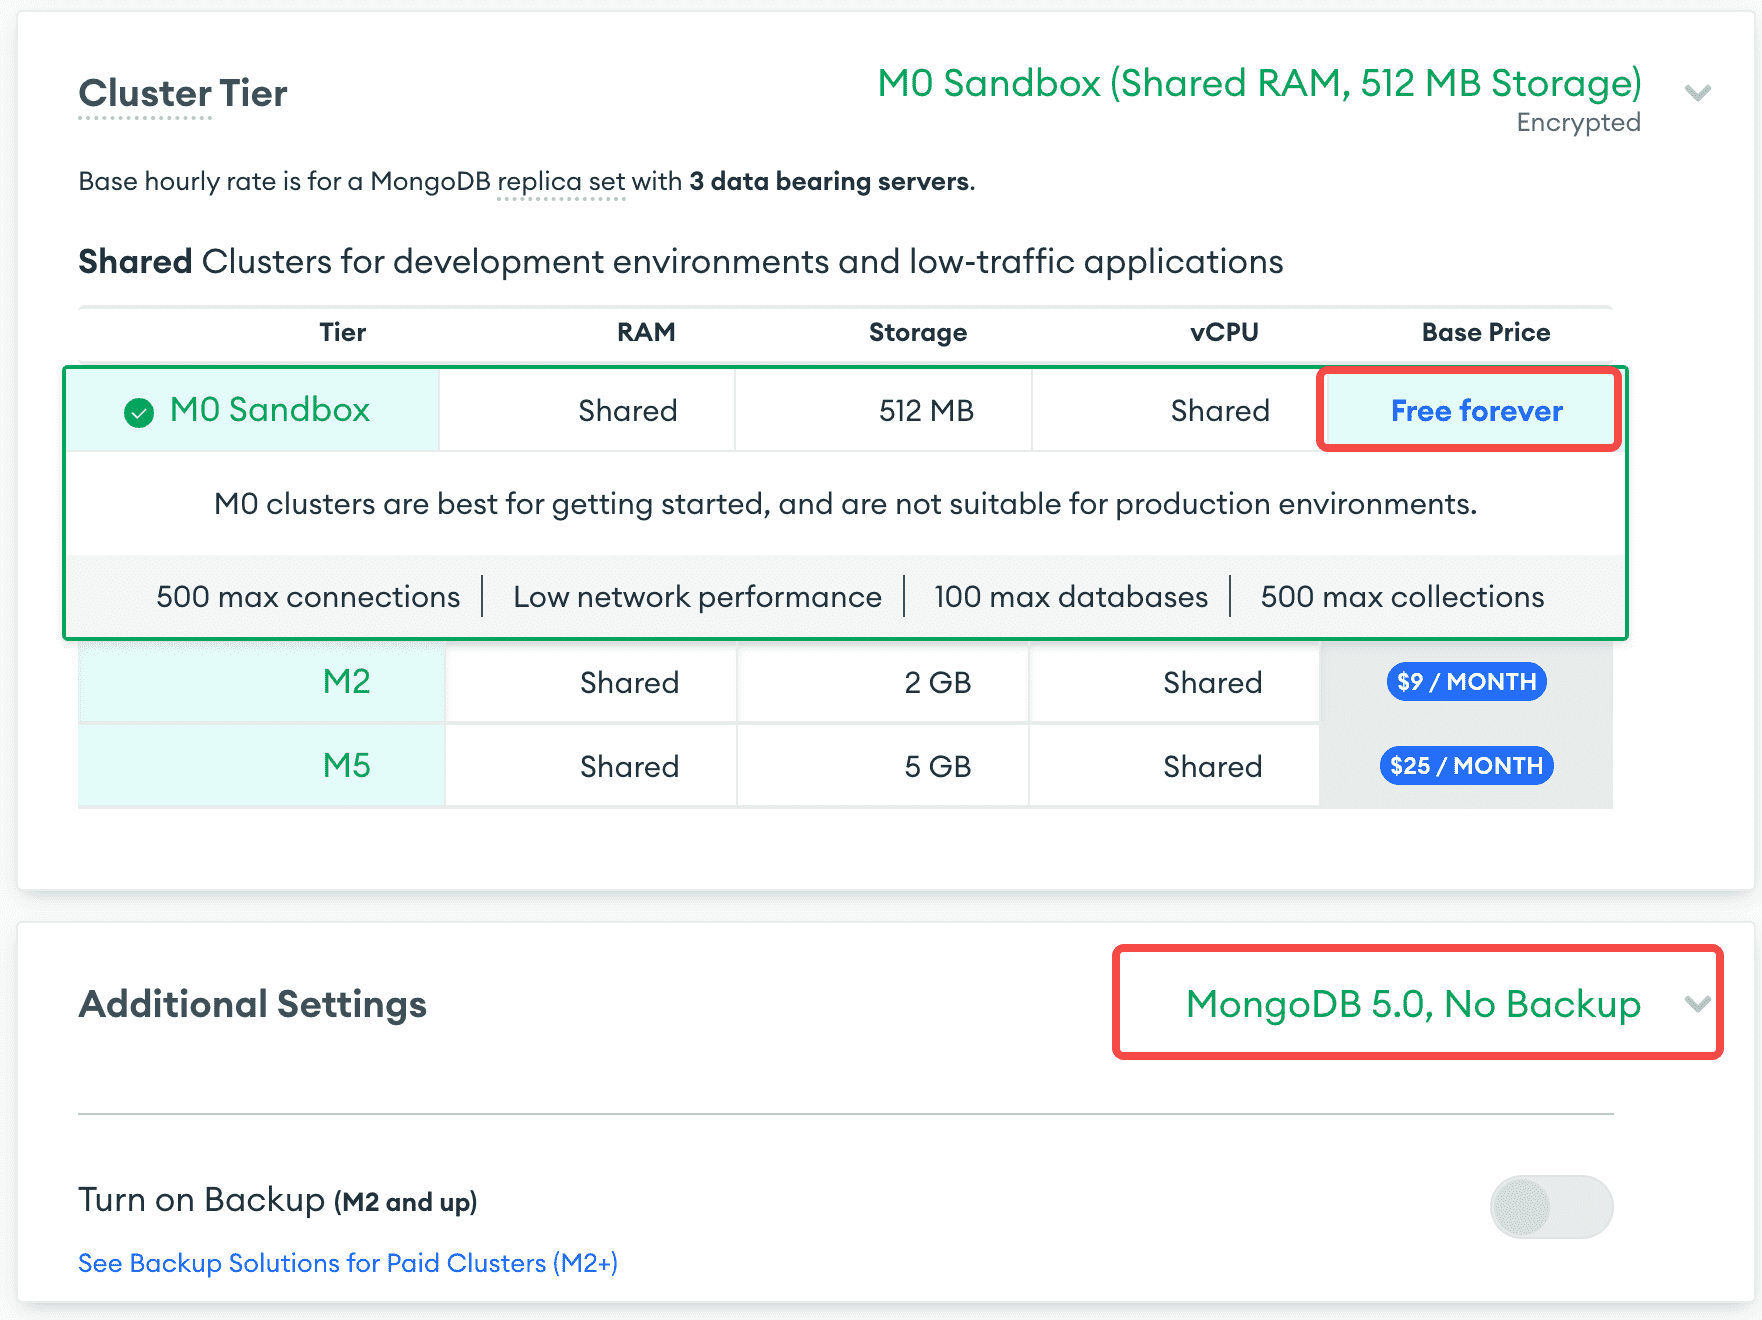
Task: Click the Cluster Tier heading
Action: tap(183, 93)
